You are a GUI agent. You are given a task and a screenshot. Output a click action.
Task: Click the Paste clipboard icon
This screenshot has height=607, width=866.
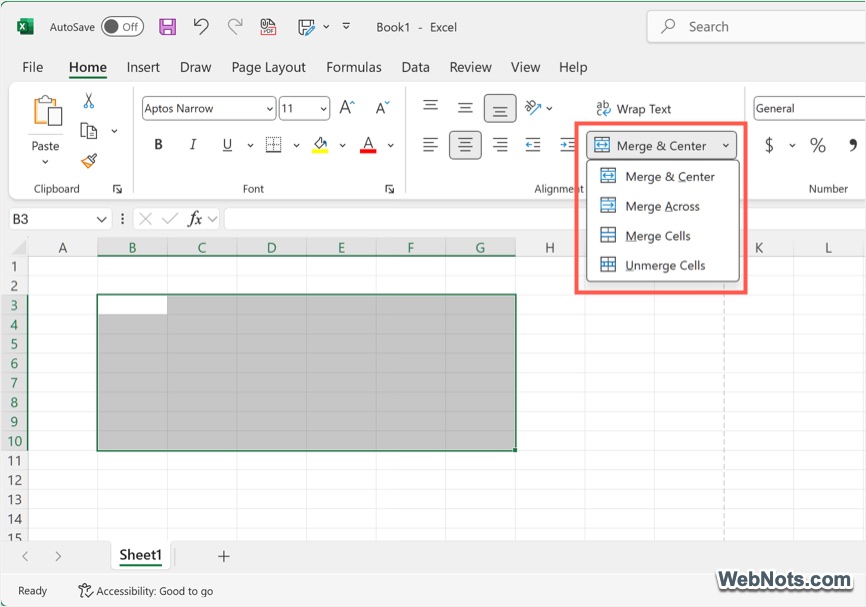[x=47, y=110]
